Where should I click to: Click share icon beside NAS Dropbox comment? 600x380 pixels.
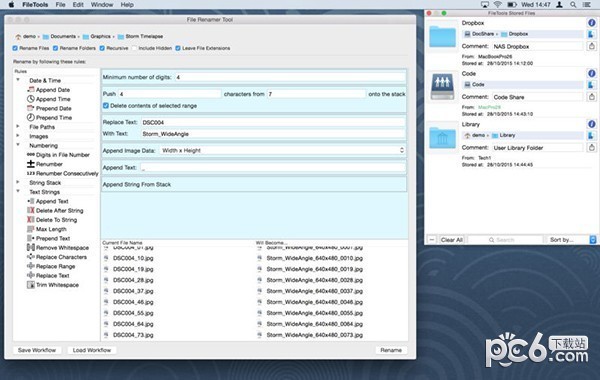(x=592, y=46)
